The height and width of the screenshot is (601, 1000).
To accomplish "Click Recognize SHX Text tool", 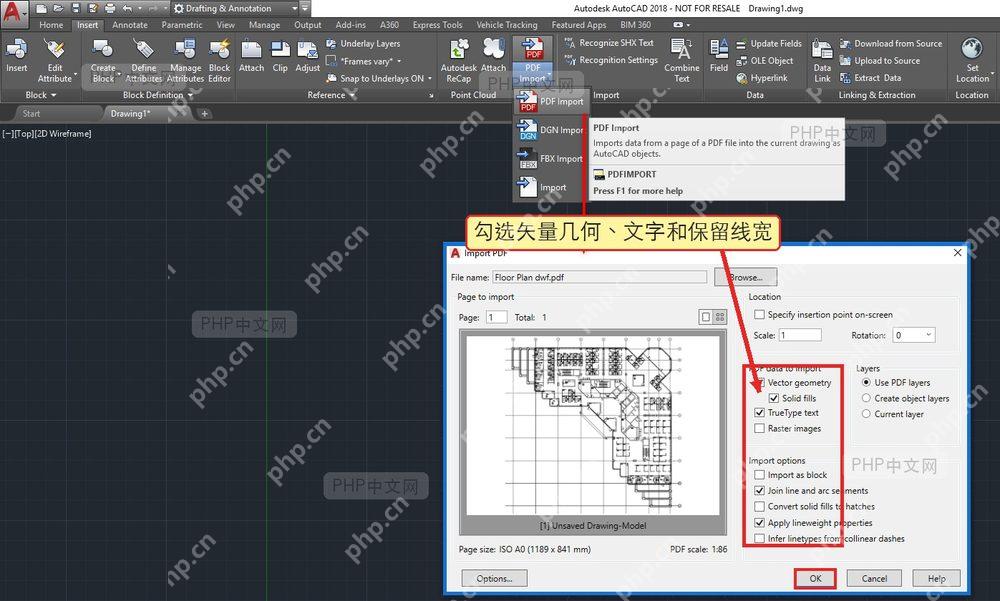I will tap(609, 43).
